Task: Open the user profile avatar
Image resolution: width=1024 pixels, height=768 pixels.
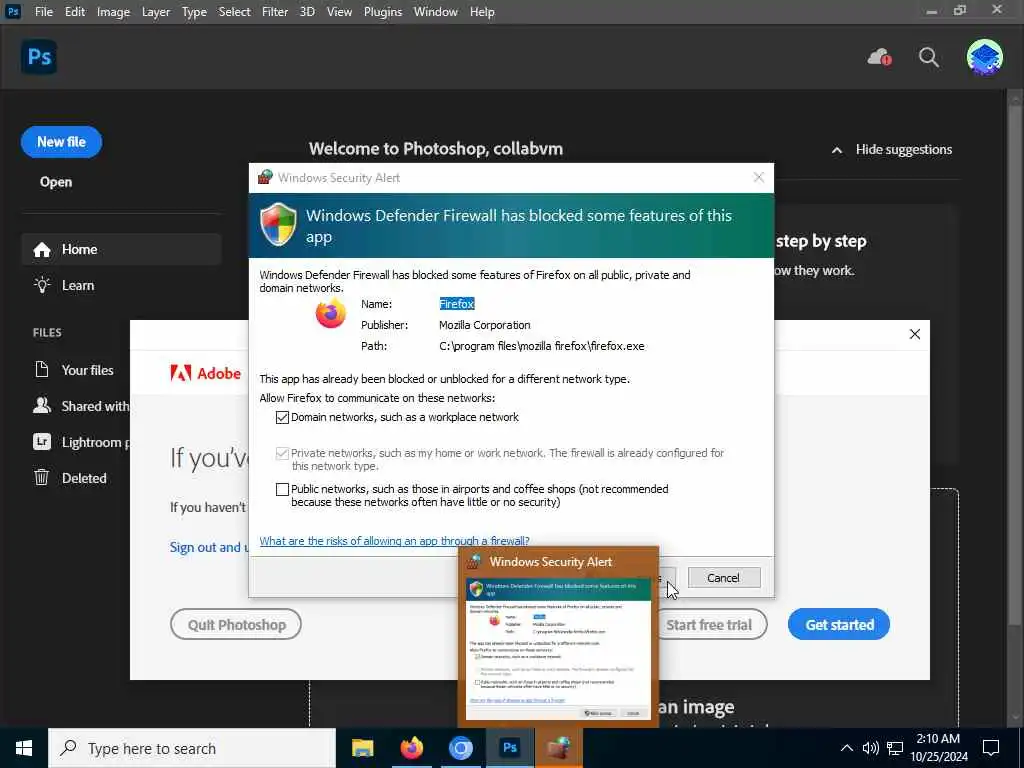Action: pos(984,57)
